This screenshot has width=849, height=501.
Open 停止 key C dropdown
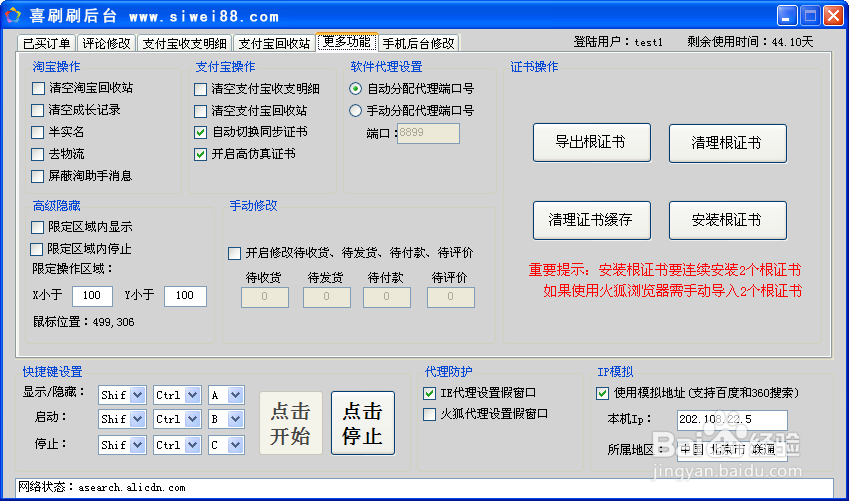(236, 445)
